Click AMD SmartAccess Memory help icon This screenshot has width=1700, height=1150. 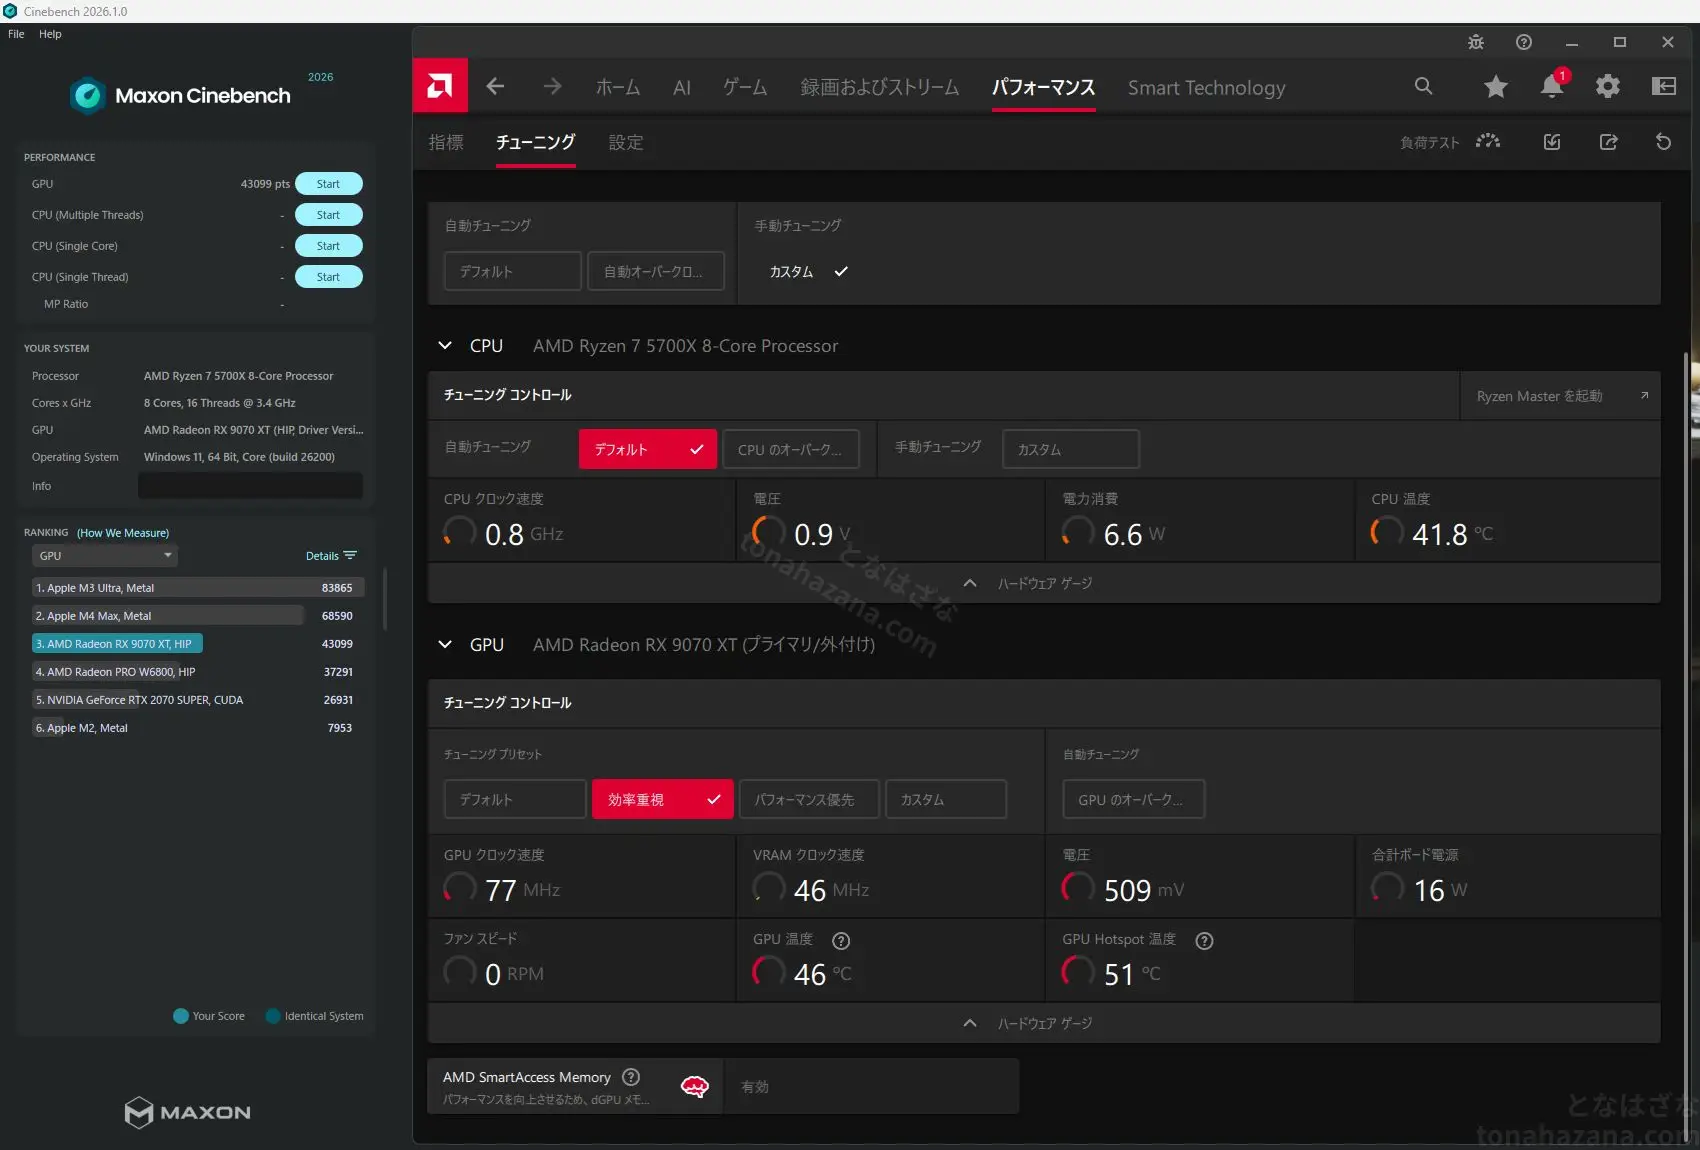point(631,1077)
